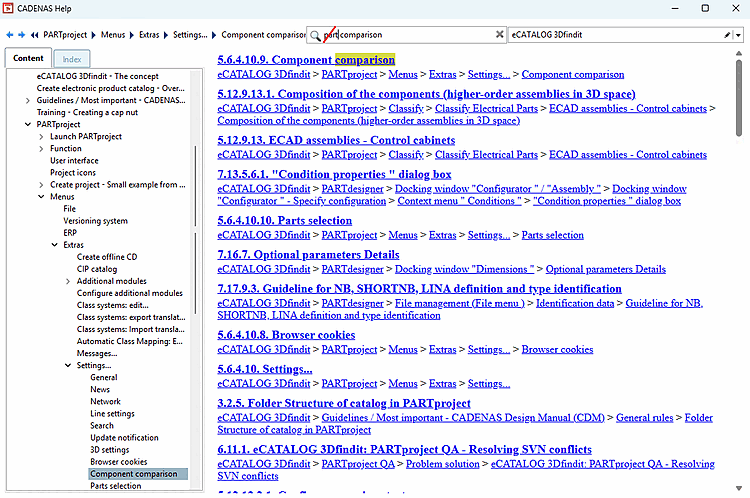This screenshot has height=498, width=750.
Task: Select the General settings tree item
Action: pyautogui.click(x=104, y=377)
